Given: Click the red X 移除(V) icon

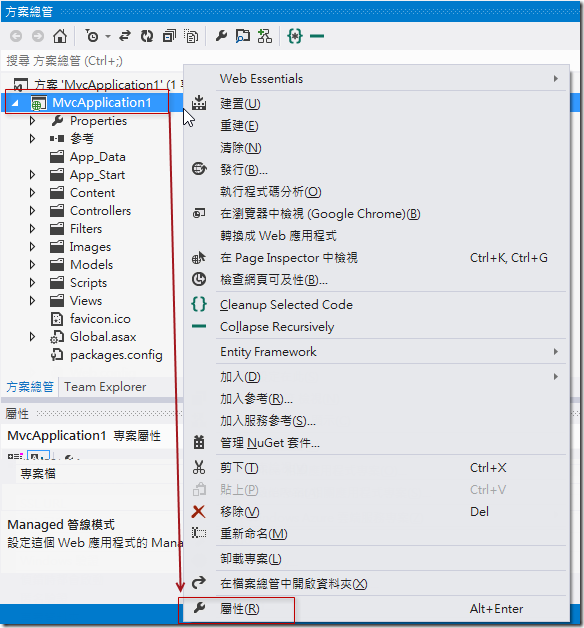Looking at the screenshot, I should click(x=199, y=511).
